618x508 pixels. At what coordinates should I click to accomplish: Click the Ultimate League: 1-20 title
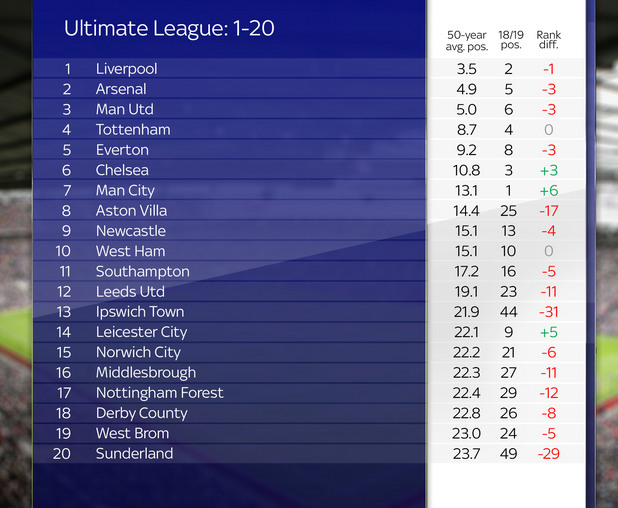tap(169, 29)
